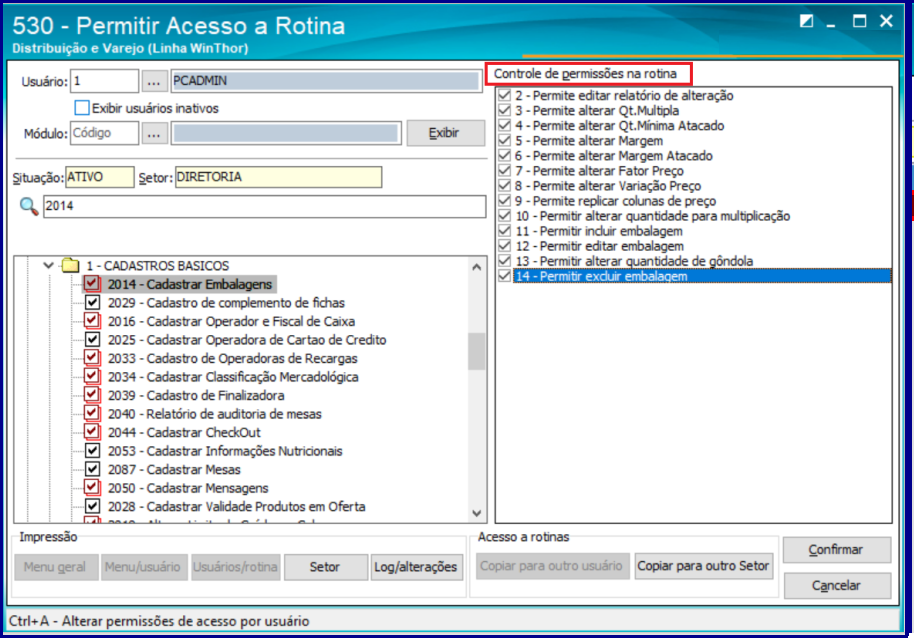Toggle 10 - Permitir alterar quantidade para multiplicação
This screenshot has width=914, height=638.
505,216
